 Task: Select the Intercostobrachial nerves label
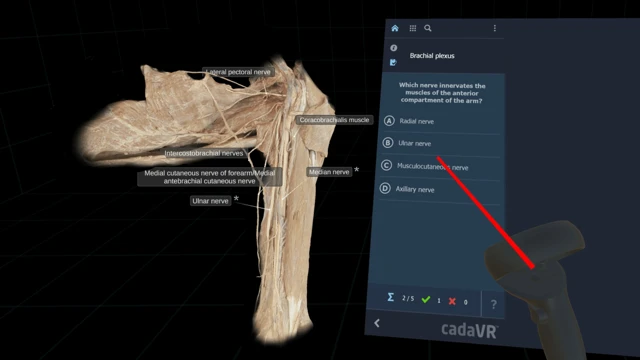[x=204, y=153]
